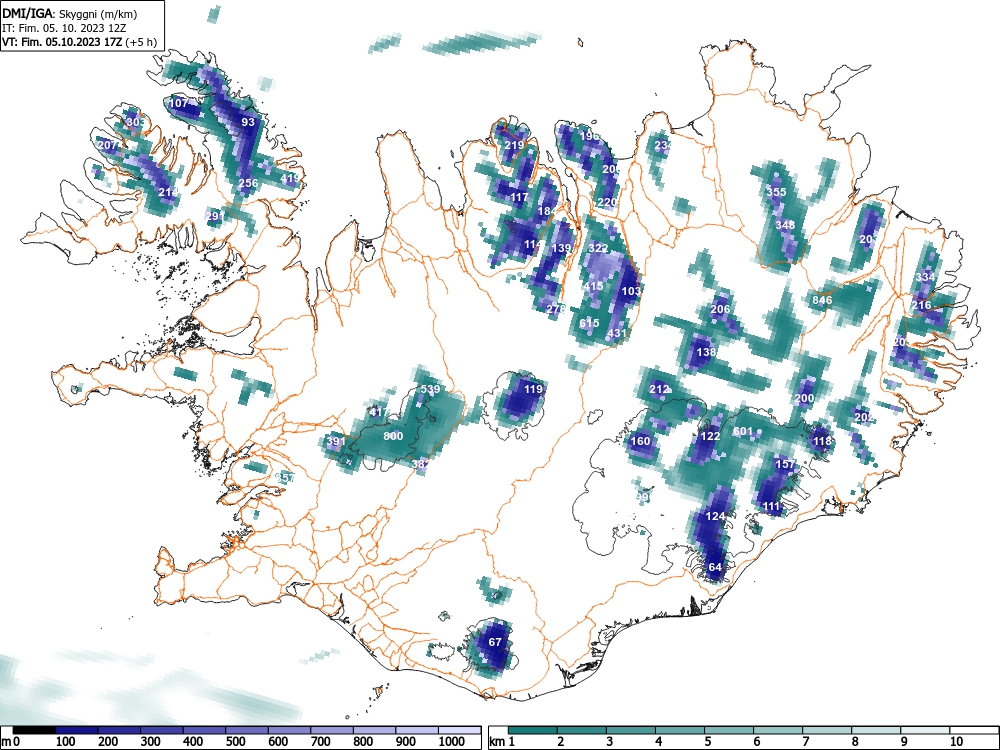Click the visibility value 119 on the glacier
1000x750 pixels.
pos(533,389)
